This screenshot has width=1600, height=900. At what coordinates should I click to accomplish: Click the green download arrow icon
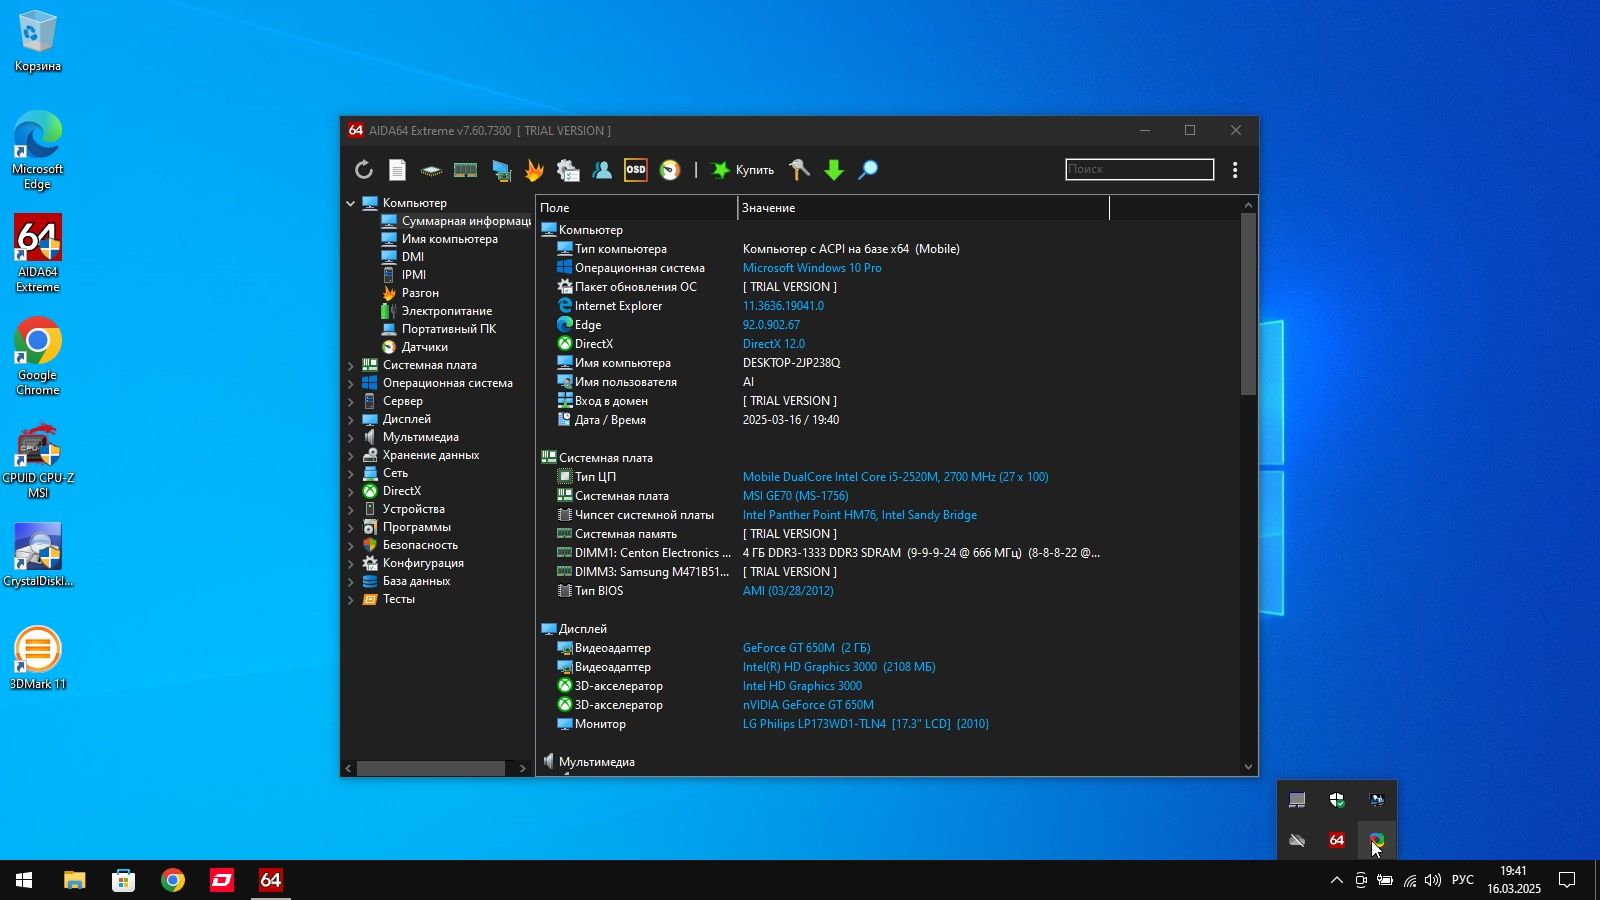click(834, 170)
